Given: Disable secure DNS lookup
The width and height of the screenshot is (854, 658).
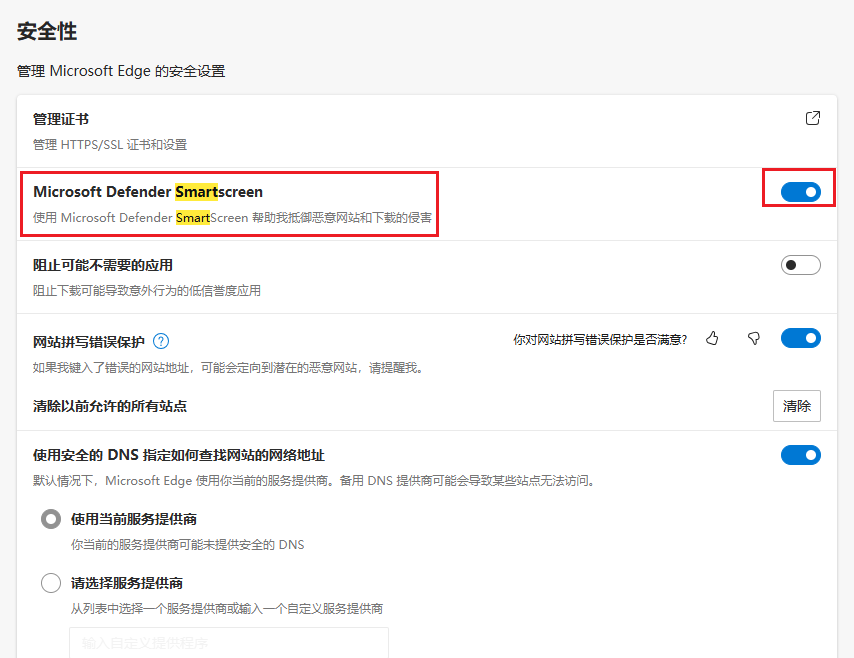Looking at the screenshot, I should click(x=800, y=455).
